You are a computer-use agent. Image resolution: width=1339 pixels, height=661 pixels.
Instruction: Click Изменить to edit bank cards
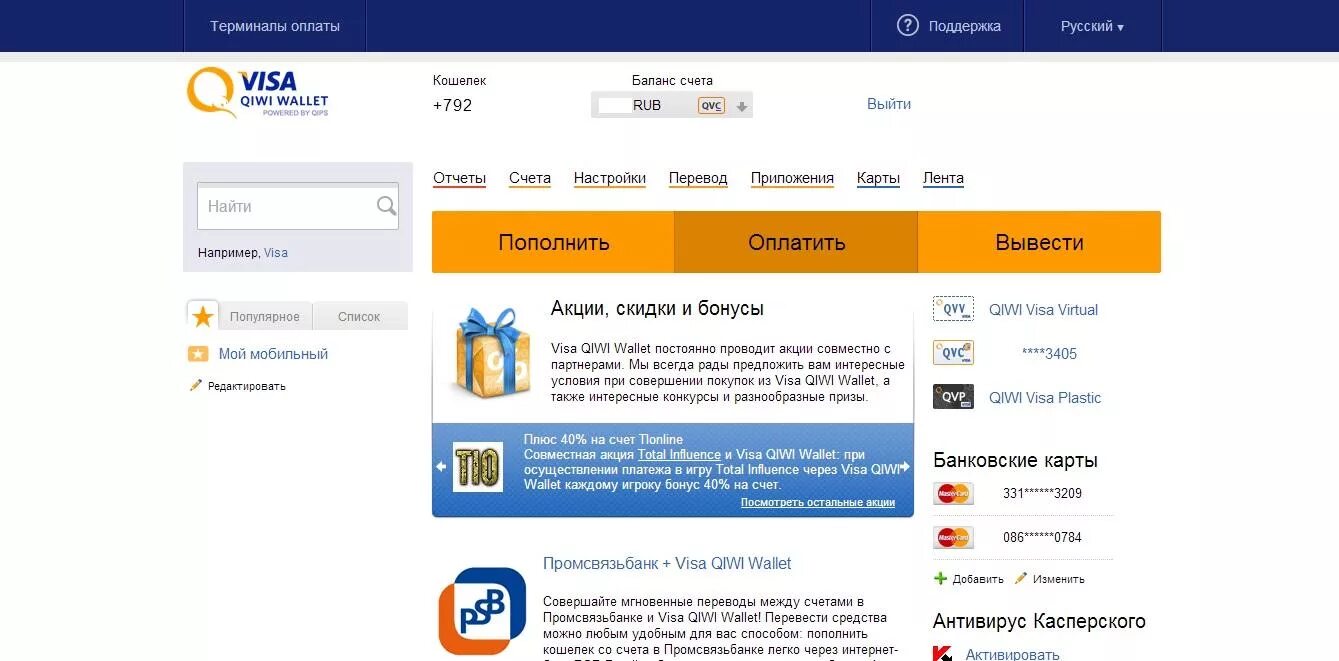coord(1059,579)
